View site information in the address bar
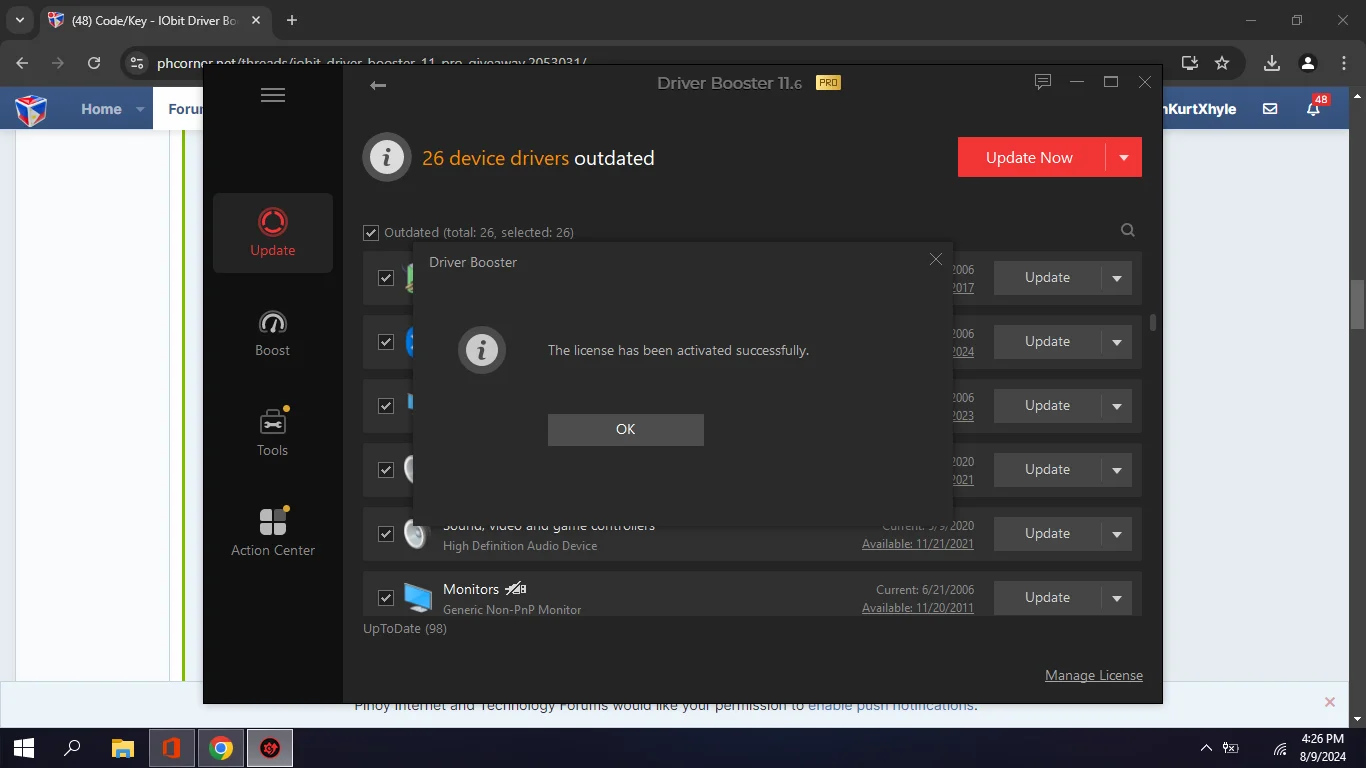 [x=137, y=62]
